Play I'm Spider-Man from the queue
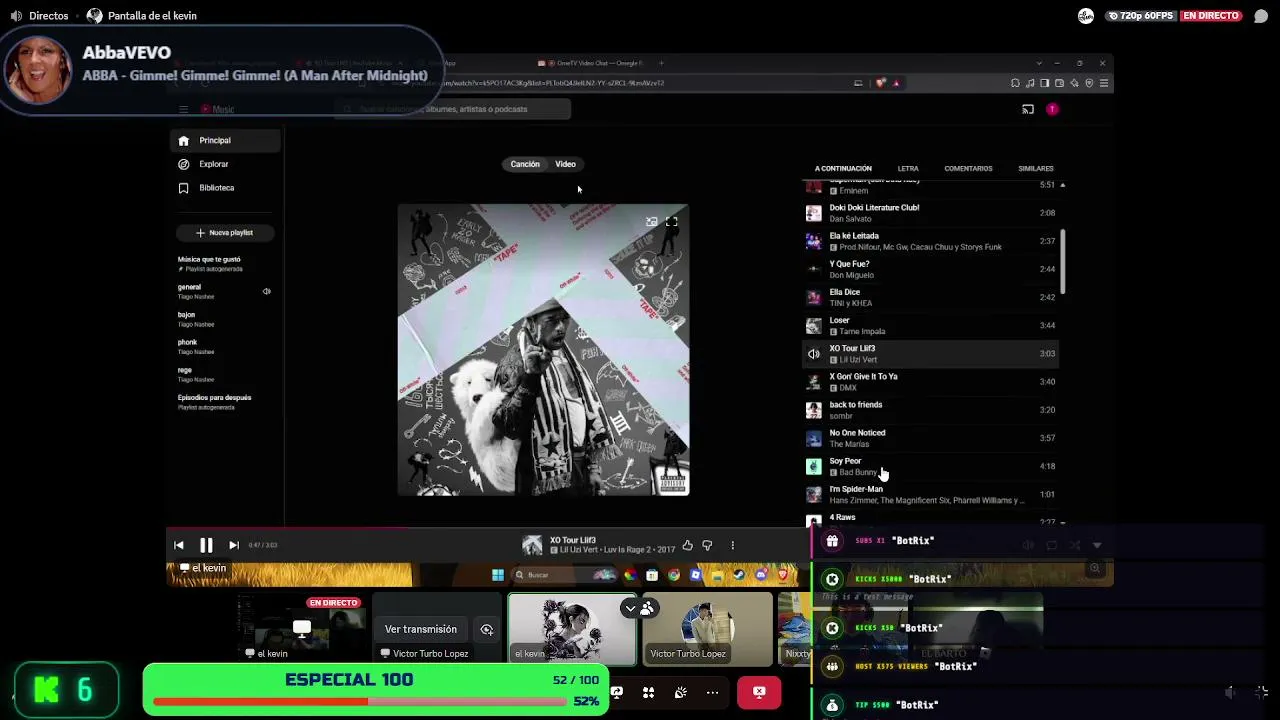1280x720 pixels. [931, 494]
